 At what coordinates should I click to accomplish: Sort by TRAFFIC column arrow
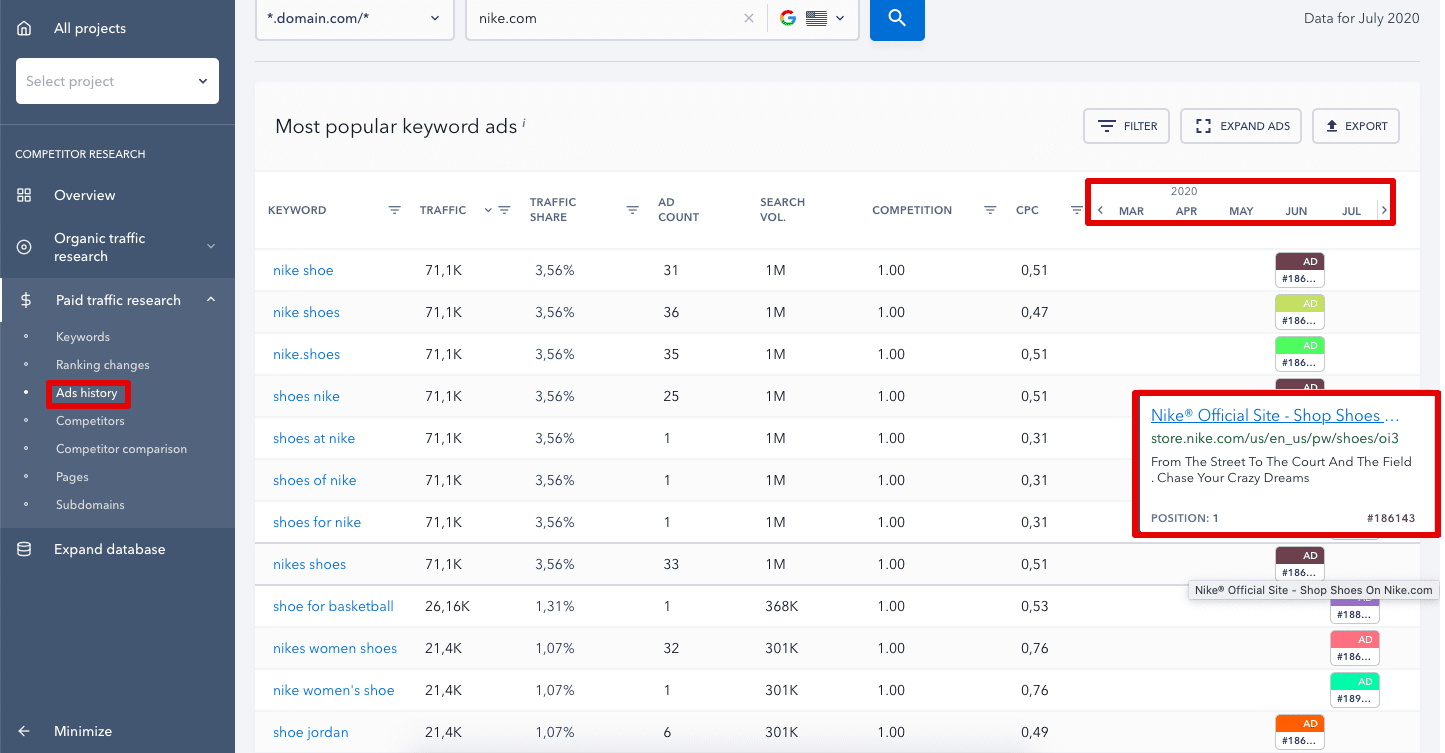coord(488,210)
